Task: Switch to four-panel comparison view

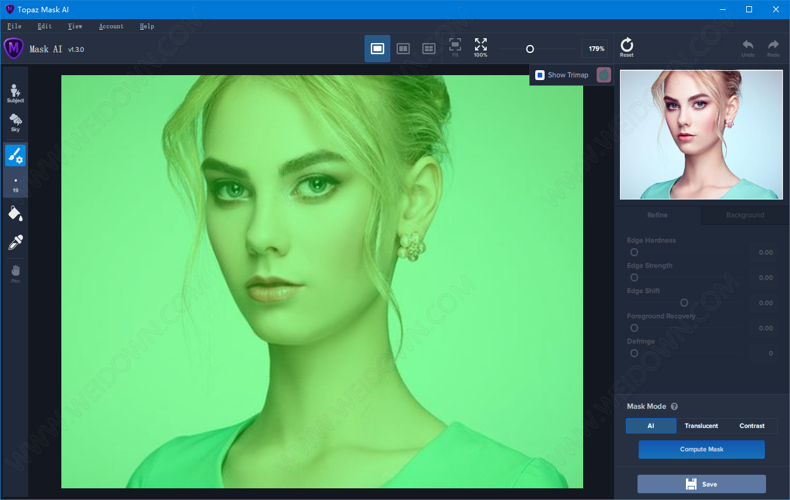Action: (429, 48)
